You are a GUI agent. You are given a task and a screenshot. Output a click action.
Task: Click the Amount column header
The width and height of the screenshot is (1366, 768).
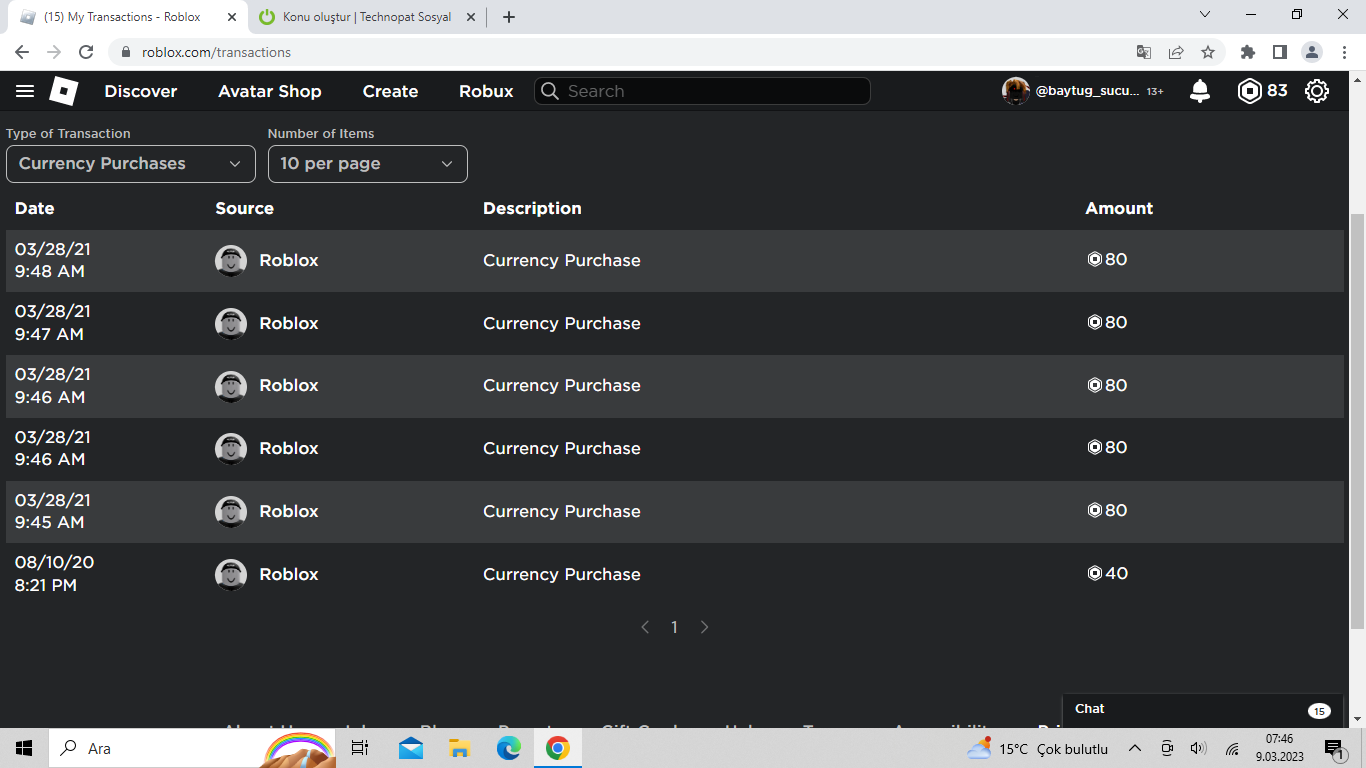click(x=1119, y=209)
